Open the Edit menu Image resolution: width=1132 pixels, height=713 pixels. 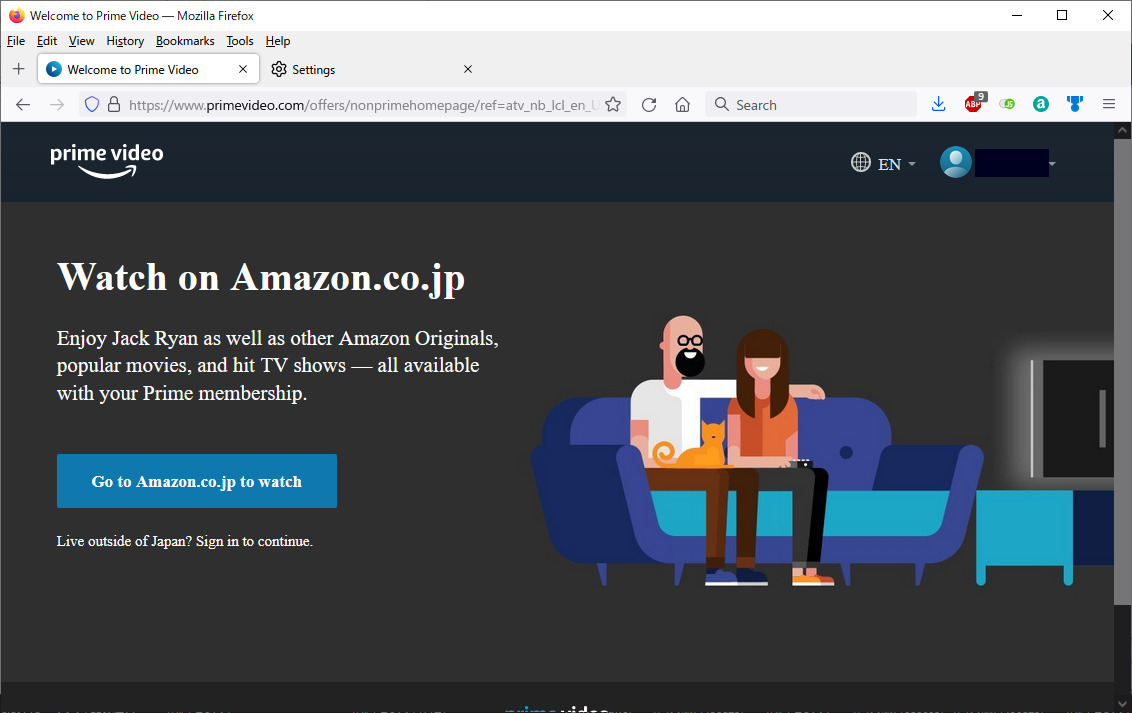coord(47,41)
